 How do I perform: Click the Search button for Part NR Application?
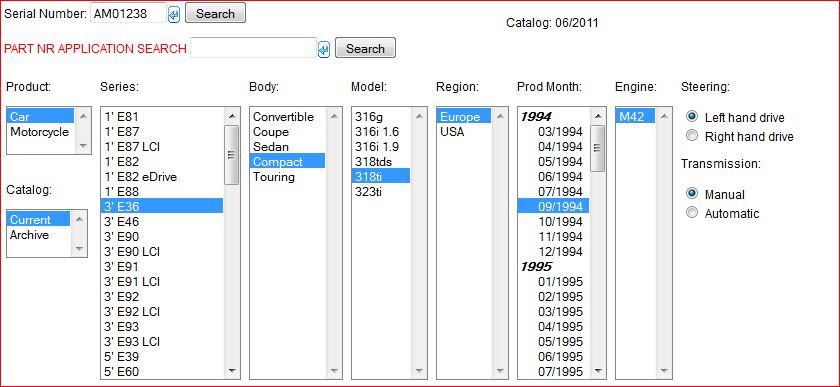coord(365,48)
